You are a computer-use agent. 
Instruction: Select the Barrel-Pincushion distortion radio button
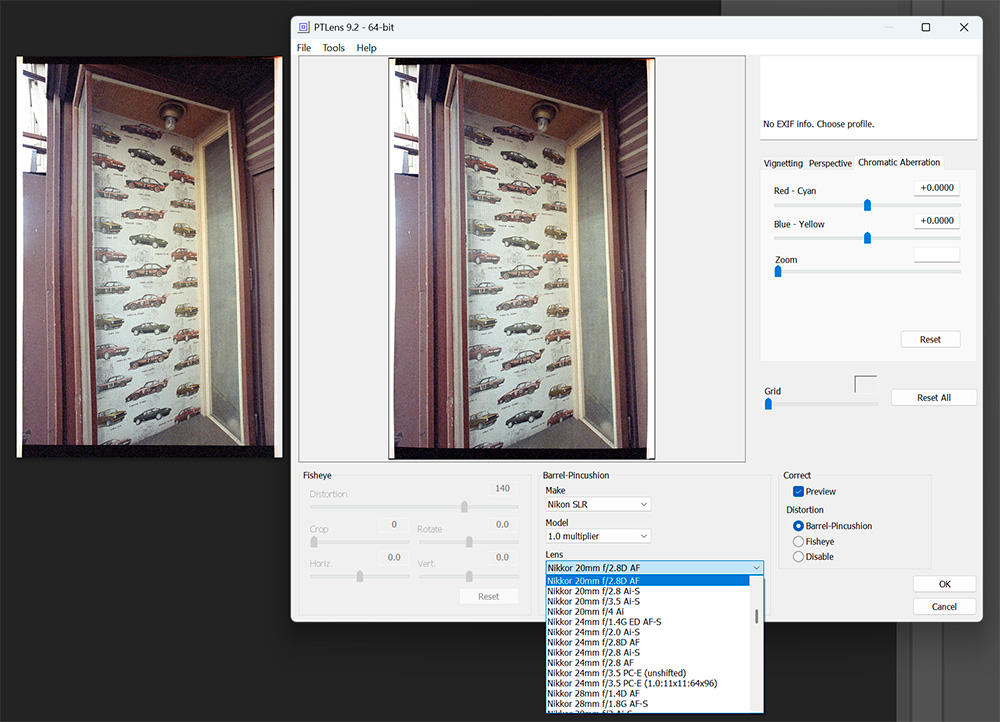tap(798, 526)
